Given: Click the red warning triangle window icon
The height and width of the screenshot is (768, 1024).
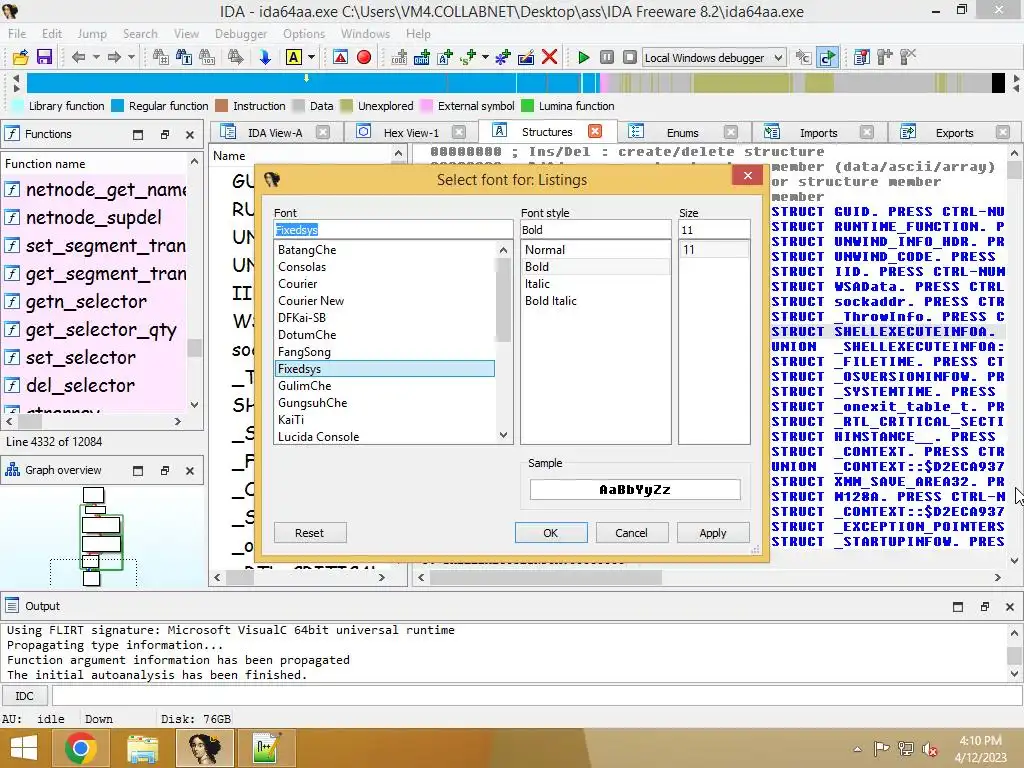Looking at the screenshot, I should tap(340, 57).
